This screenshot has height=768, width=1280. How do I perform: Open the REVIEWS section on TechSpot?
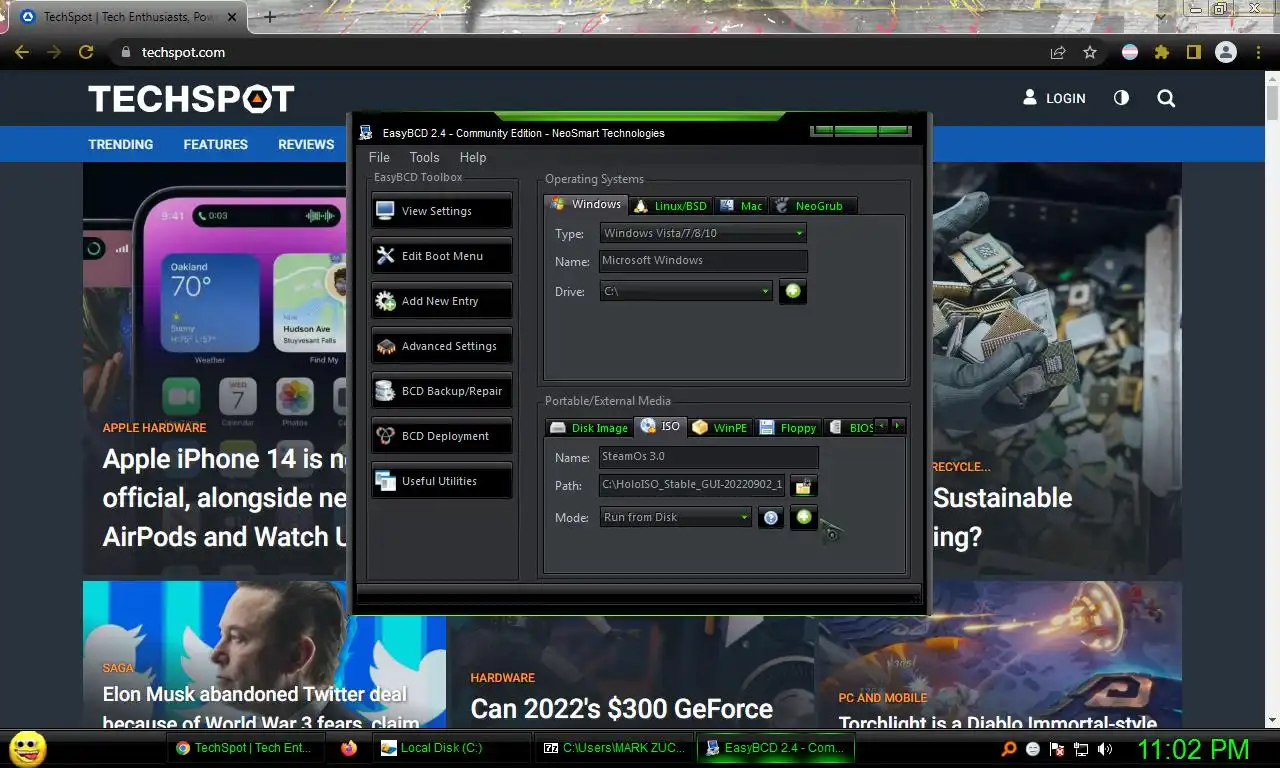click(x=306, y=144)
